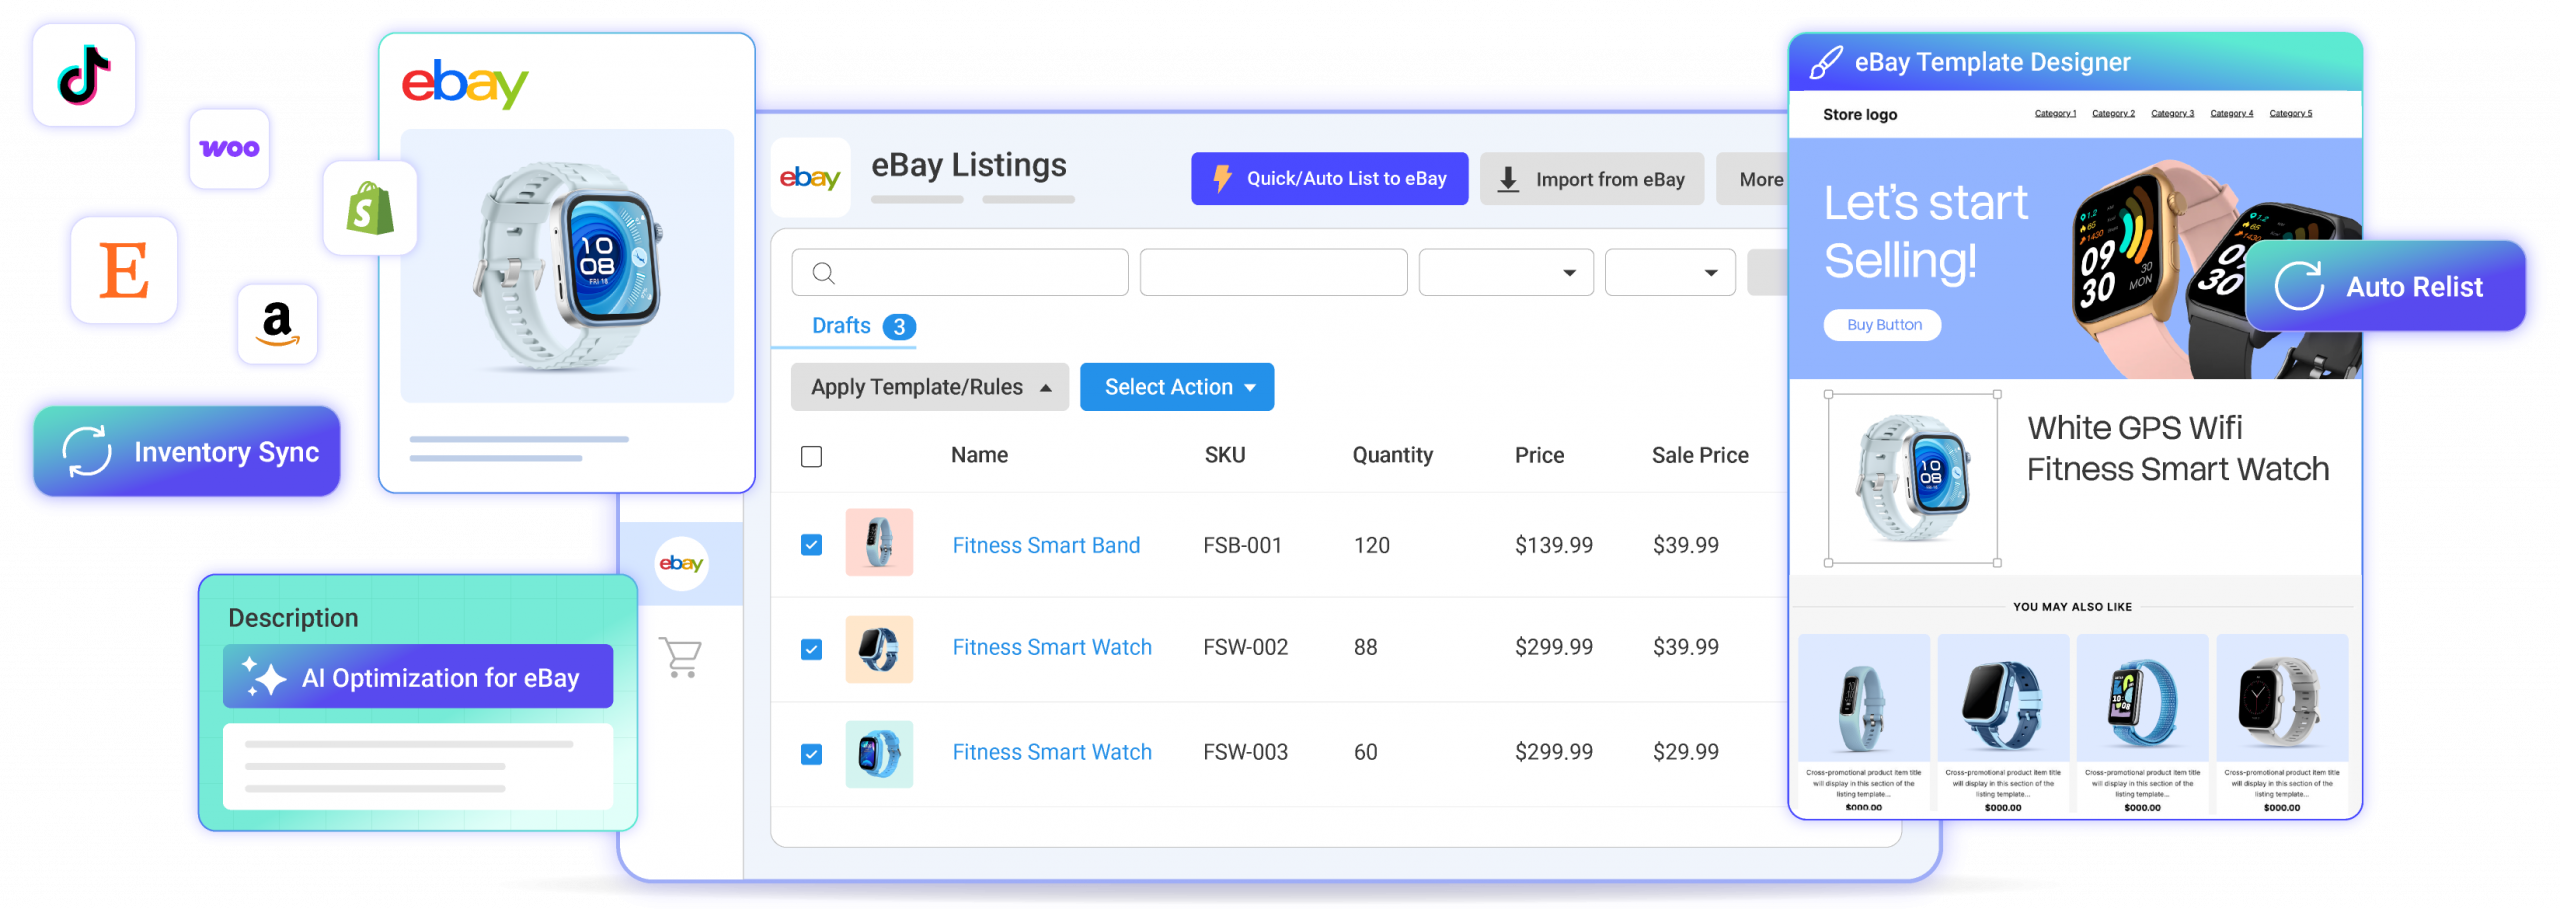Open Category 2 in template navigation

[x=2112, y=114]
